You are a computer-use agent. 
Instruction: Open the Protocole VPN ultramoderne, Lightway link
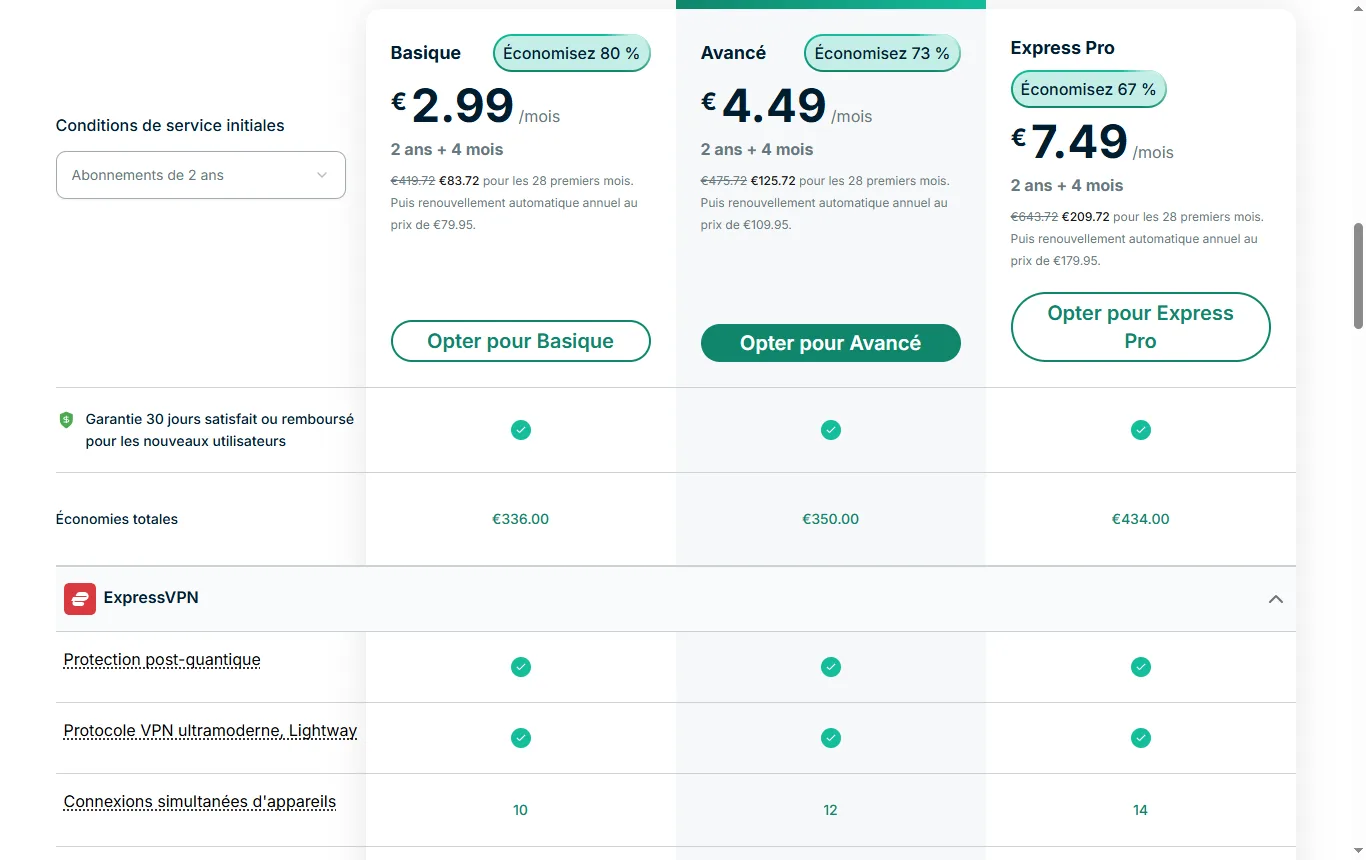210,731
